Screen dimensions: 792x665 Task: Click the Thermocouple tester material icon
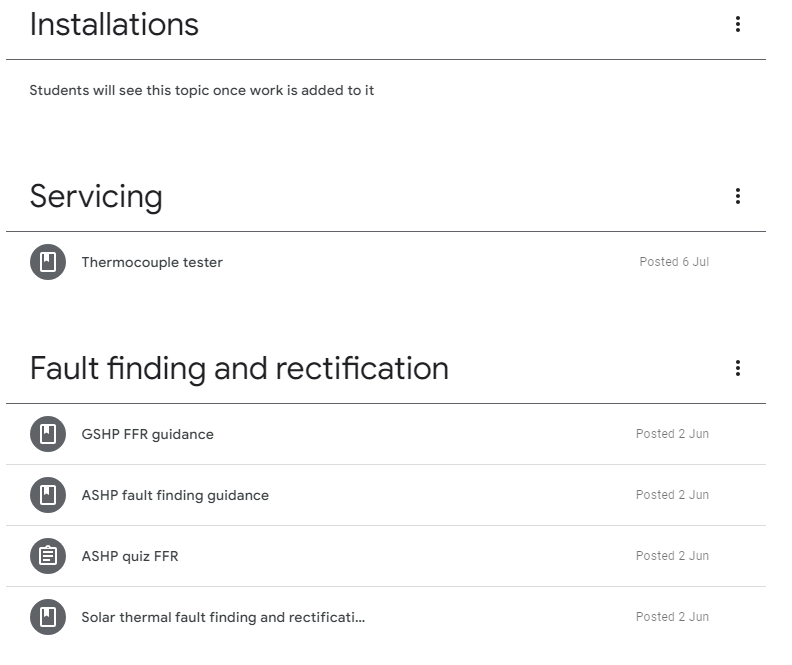48,262
